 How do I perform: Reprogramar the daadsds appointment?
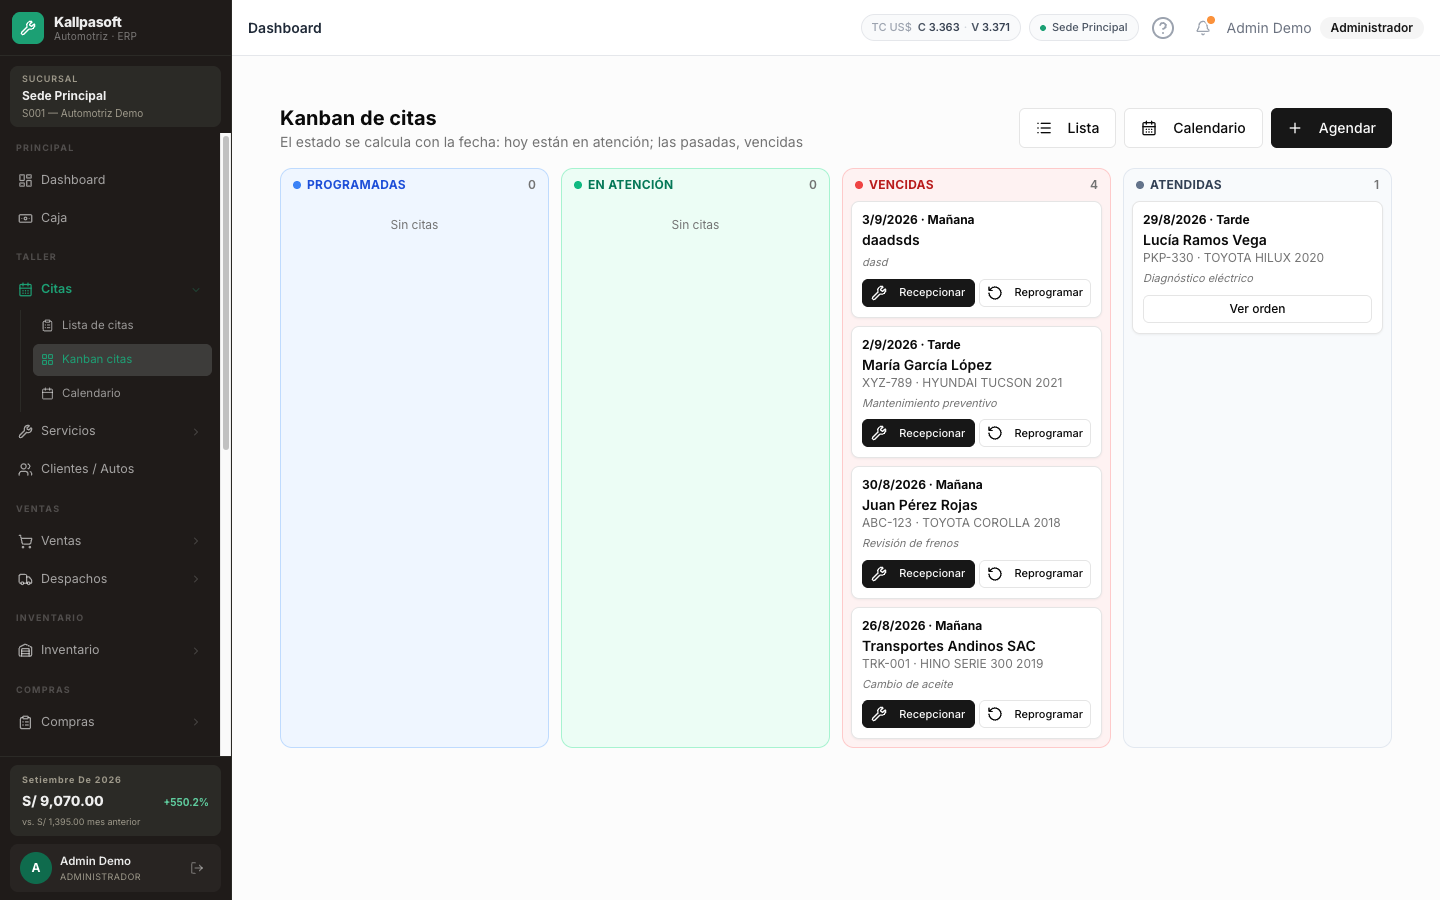click(x=1035, y=293)
